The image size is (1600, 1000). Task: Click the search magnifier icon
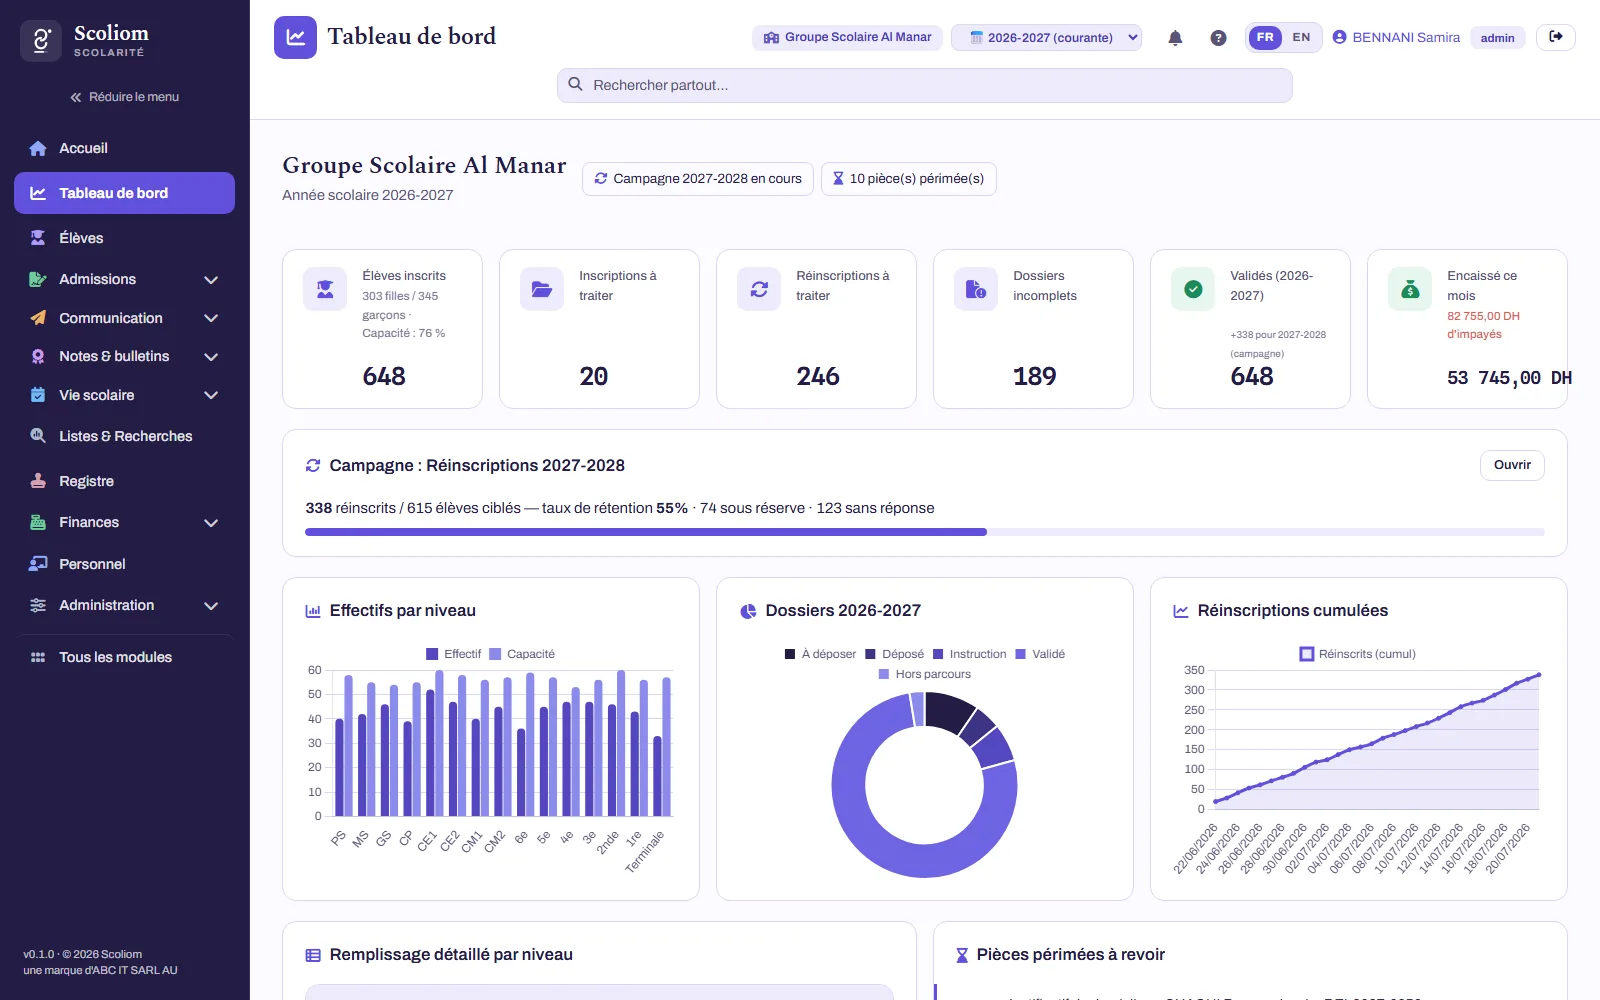[x=575, y=85]
